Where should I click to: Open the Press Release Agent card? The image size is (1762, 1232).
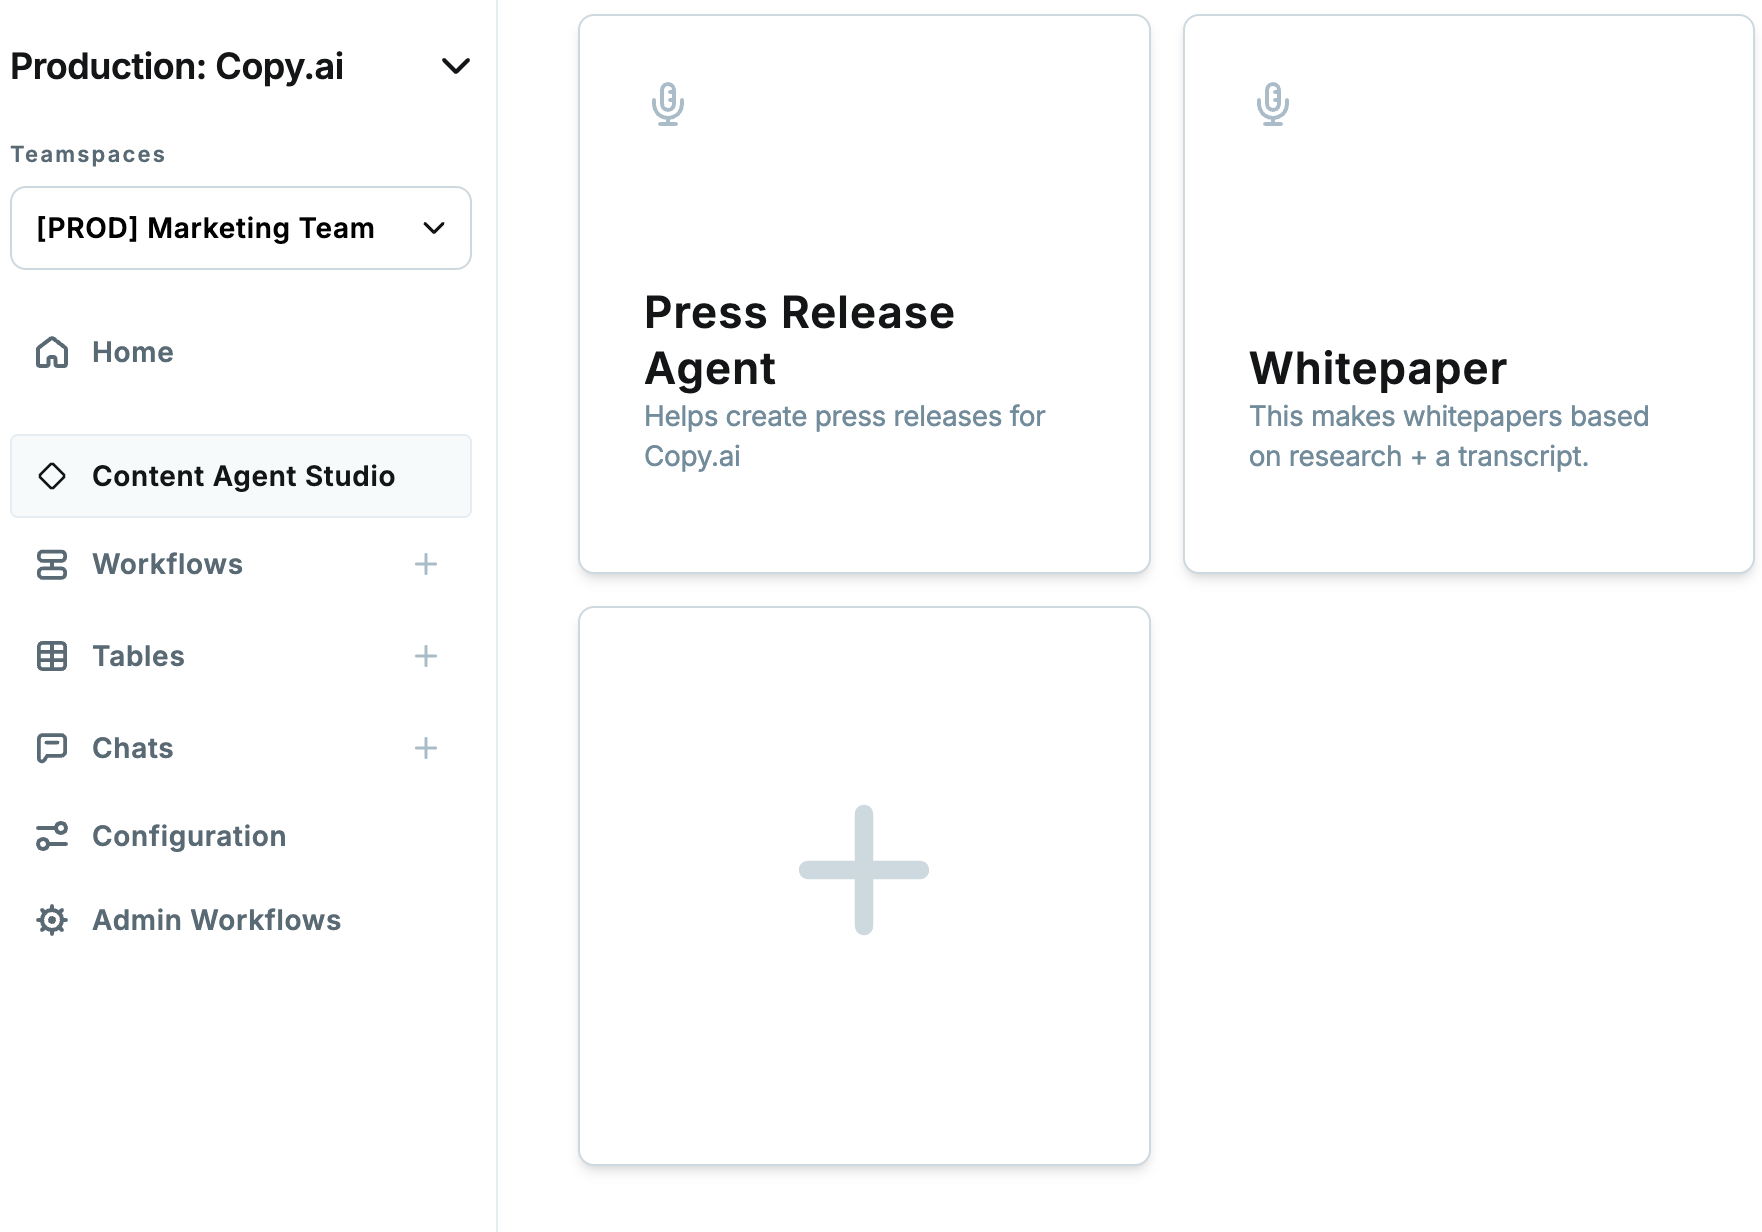863,292
